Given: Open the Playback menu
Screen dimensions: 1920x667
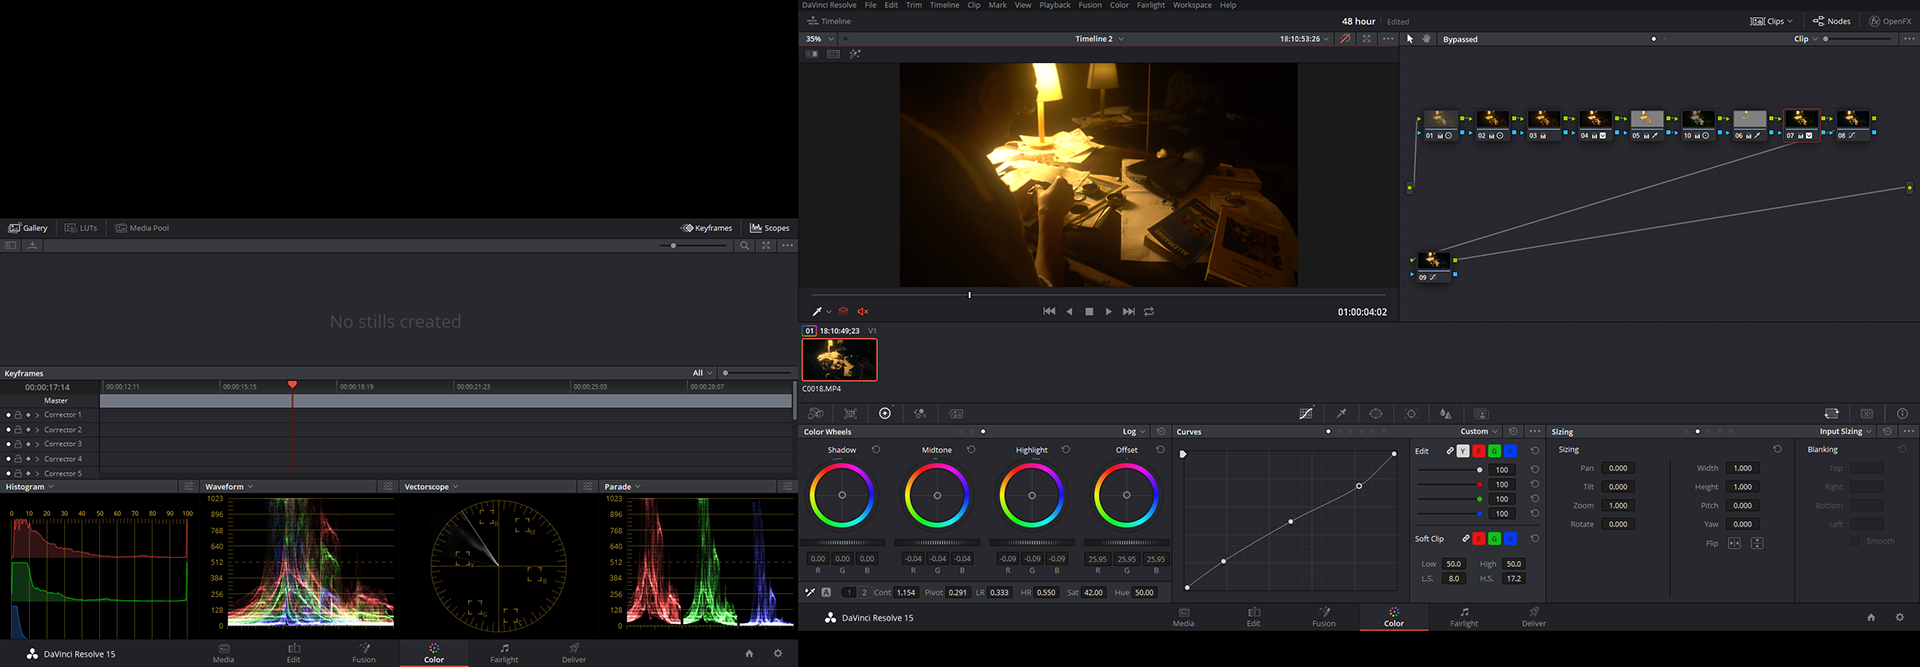Looking at the screenshot, I should point(1054,5).
